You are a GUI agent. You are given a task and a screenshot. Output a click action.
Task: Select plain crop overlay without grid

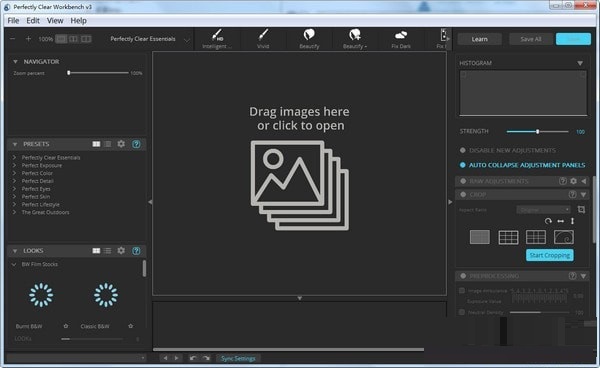479,237
